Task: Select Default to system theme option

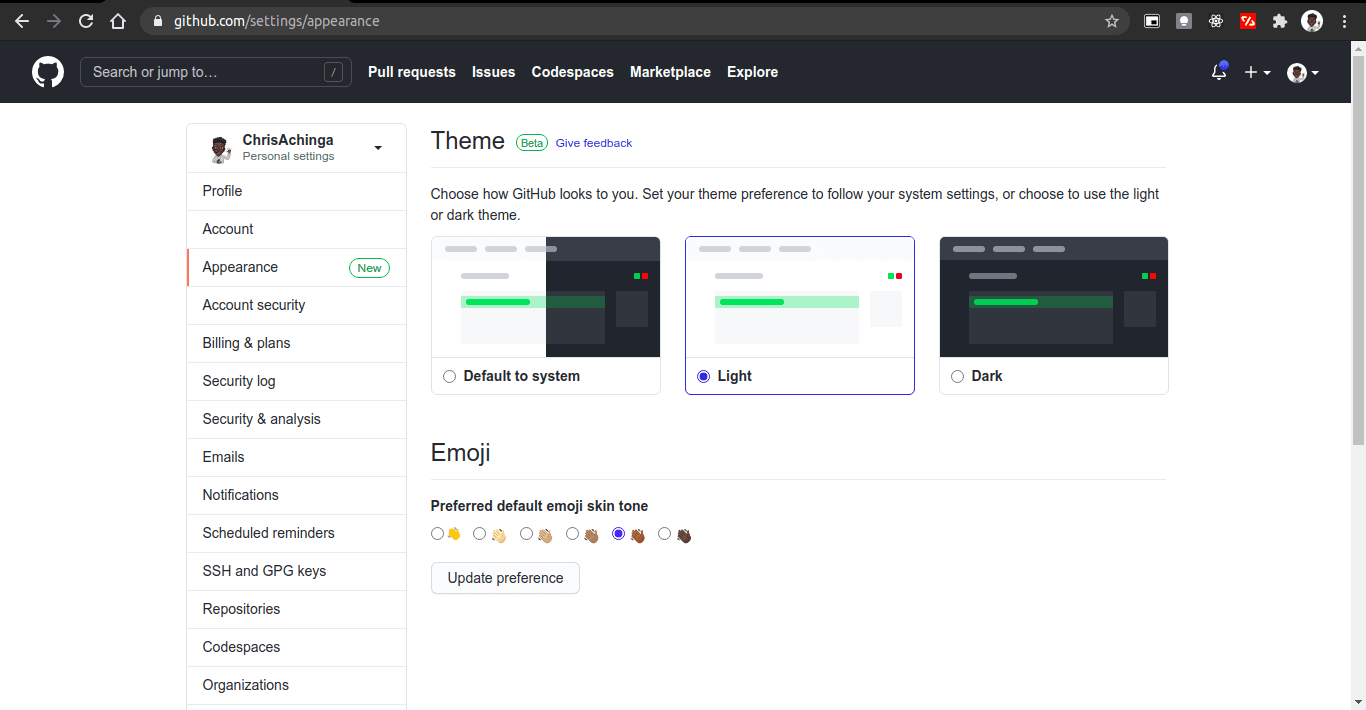Action: (x=450, y=376)
